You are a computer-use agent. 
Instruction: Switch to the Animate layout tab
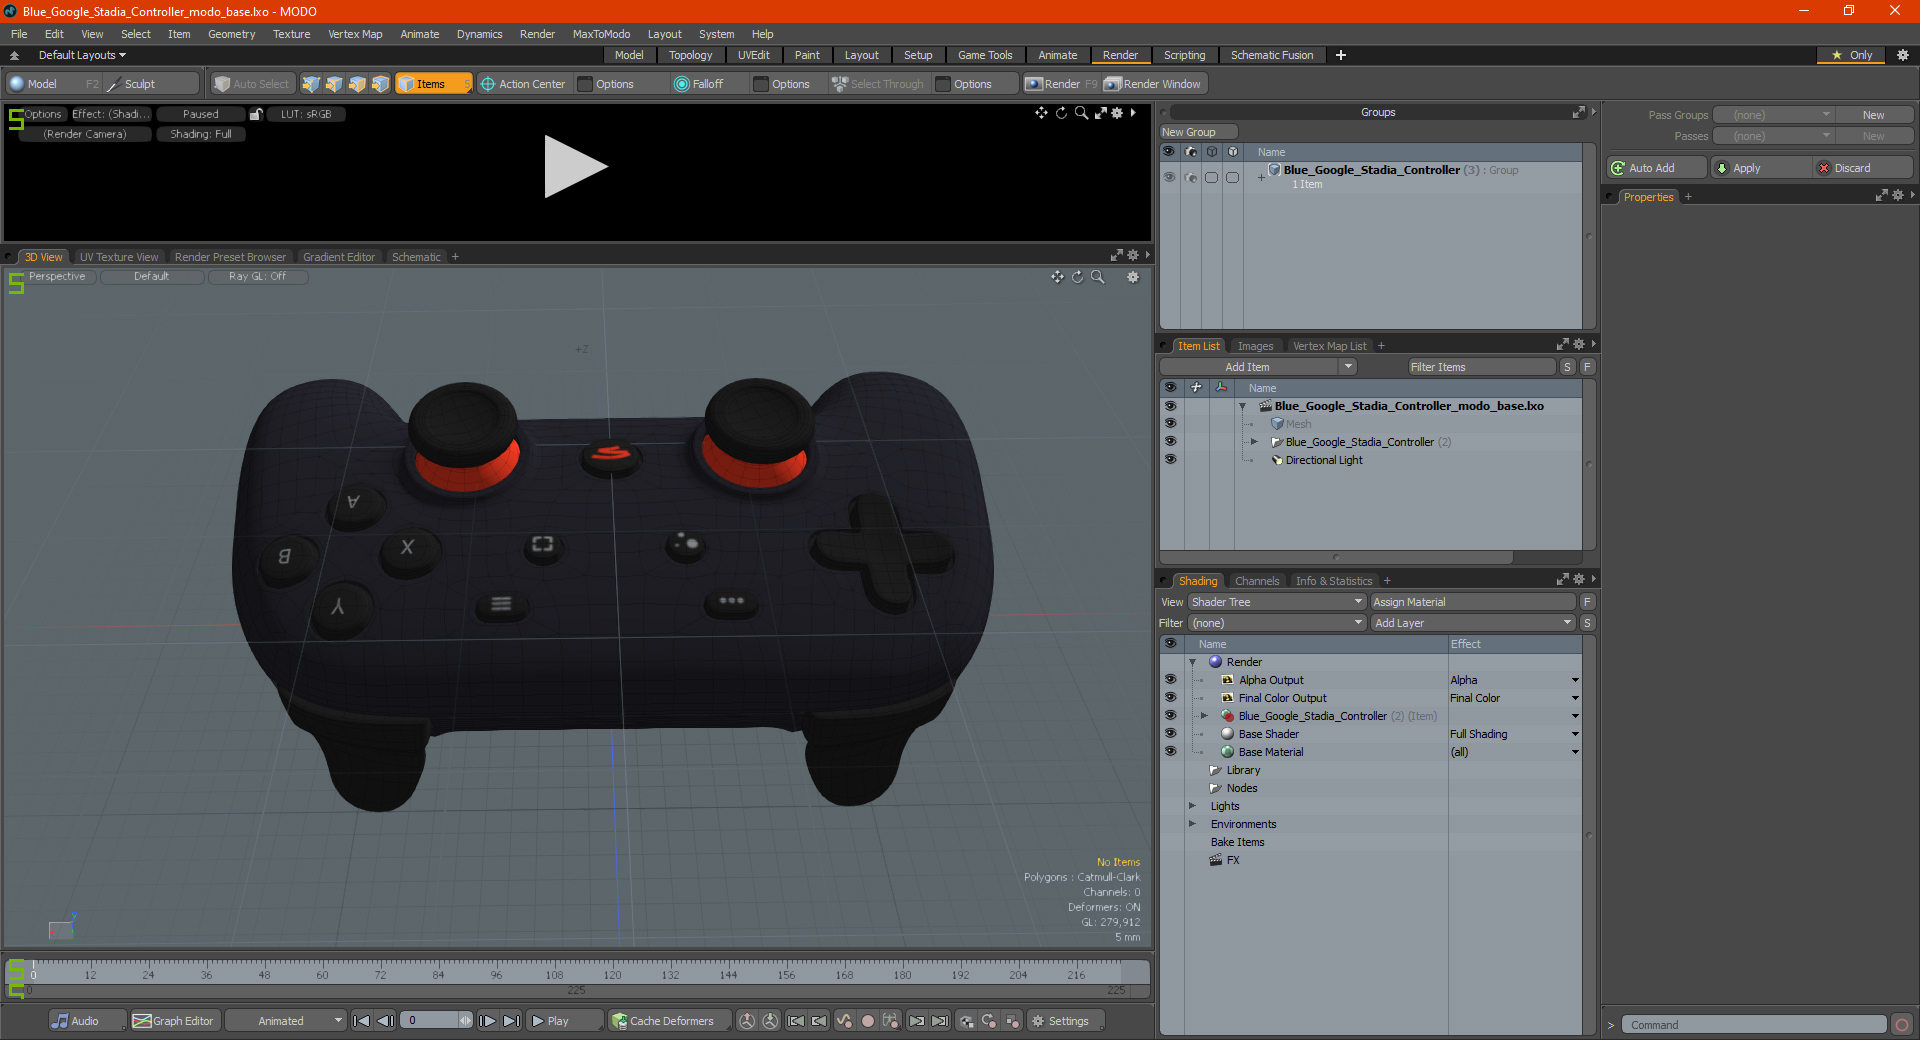pyautogui.click(x=1057, y=55)
